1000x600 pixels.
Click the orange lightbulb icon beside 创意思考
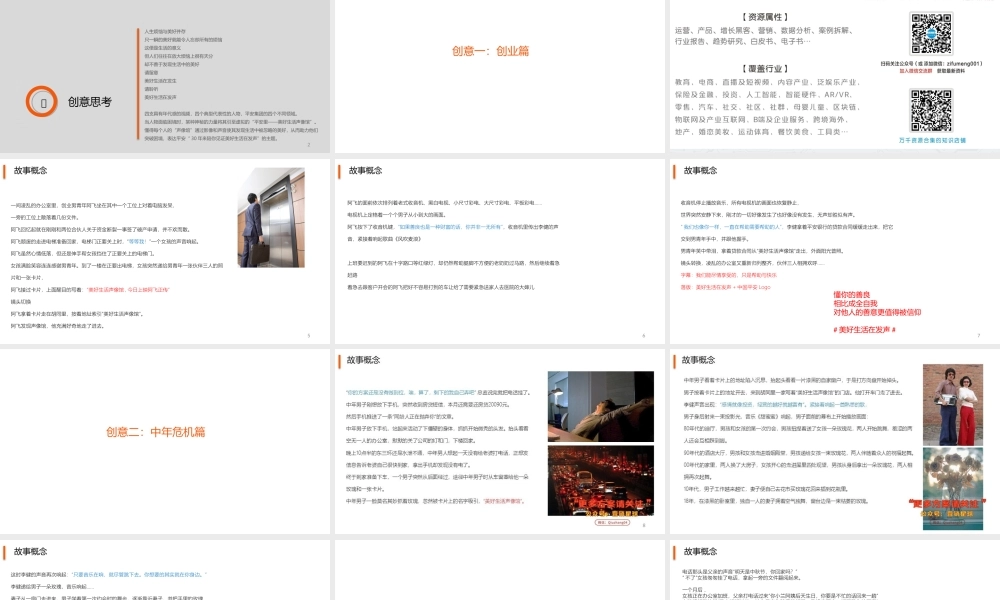40,101
